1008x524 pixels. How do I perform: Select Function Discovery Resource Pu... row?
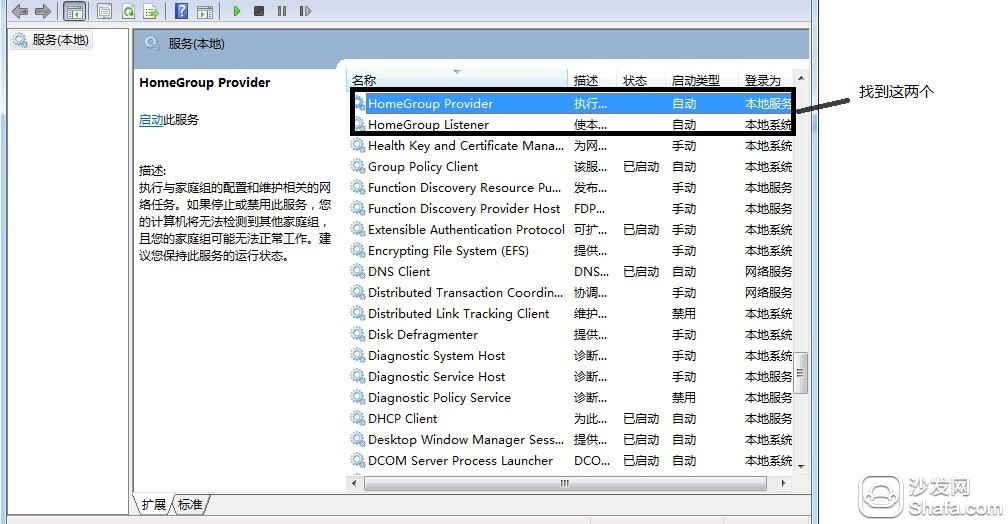click(x=572, y=188)
